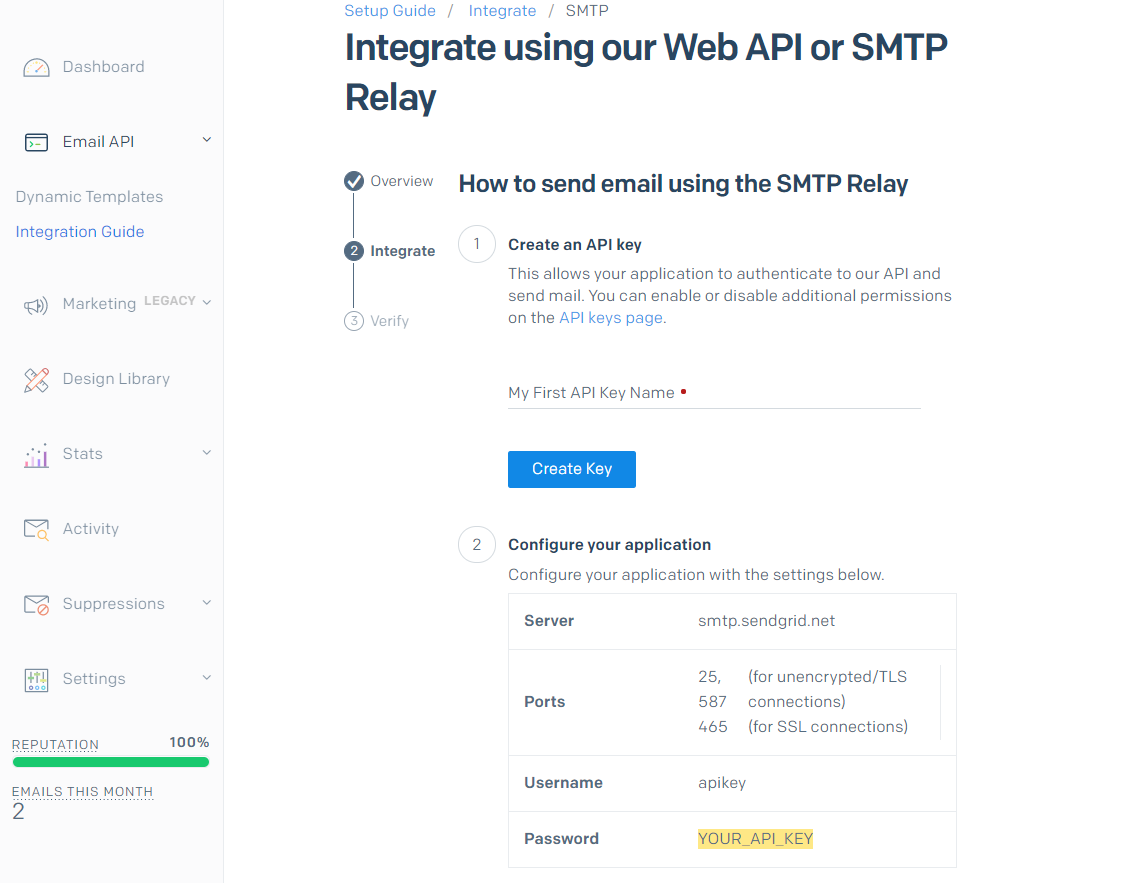The width and height of the screenshot is (1126, 883).
Task: Focus the My First API Key Name field
Action: pyautogui.click(x=714, y=393)
